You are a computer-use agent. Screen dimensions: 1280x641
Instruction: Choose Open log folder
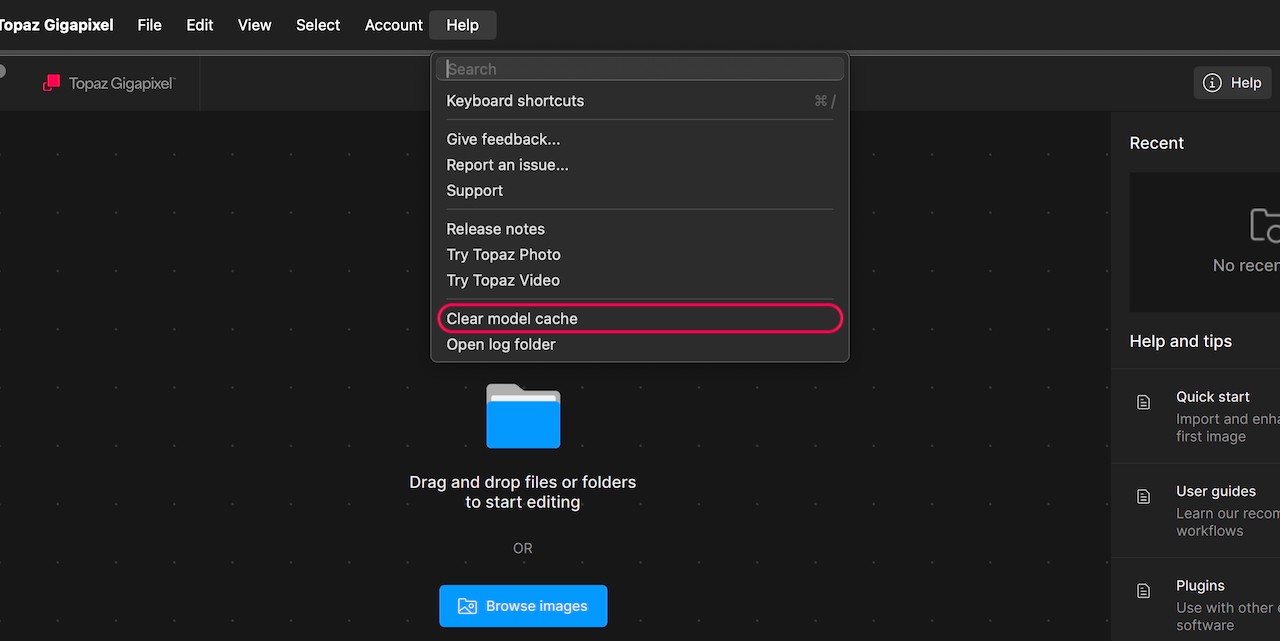click(x=640, y=345)
